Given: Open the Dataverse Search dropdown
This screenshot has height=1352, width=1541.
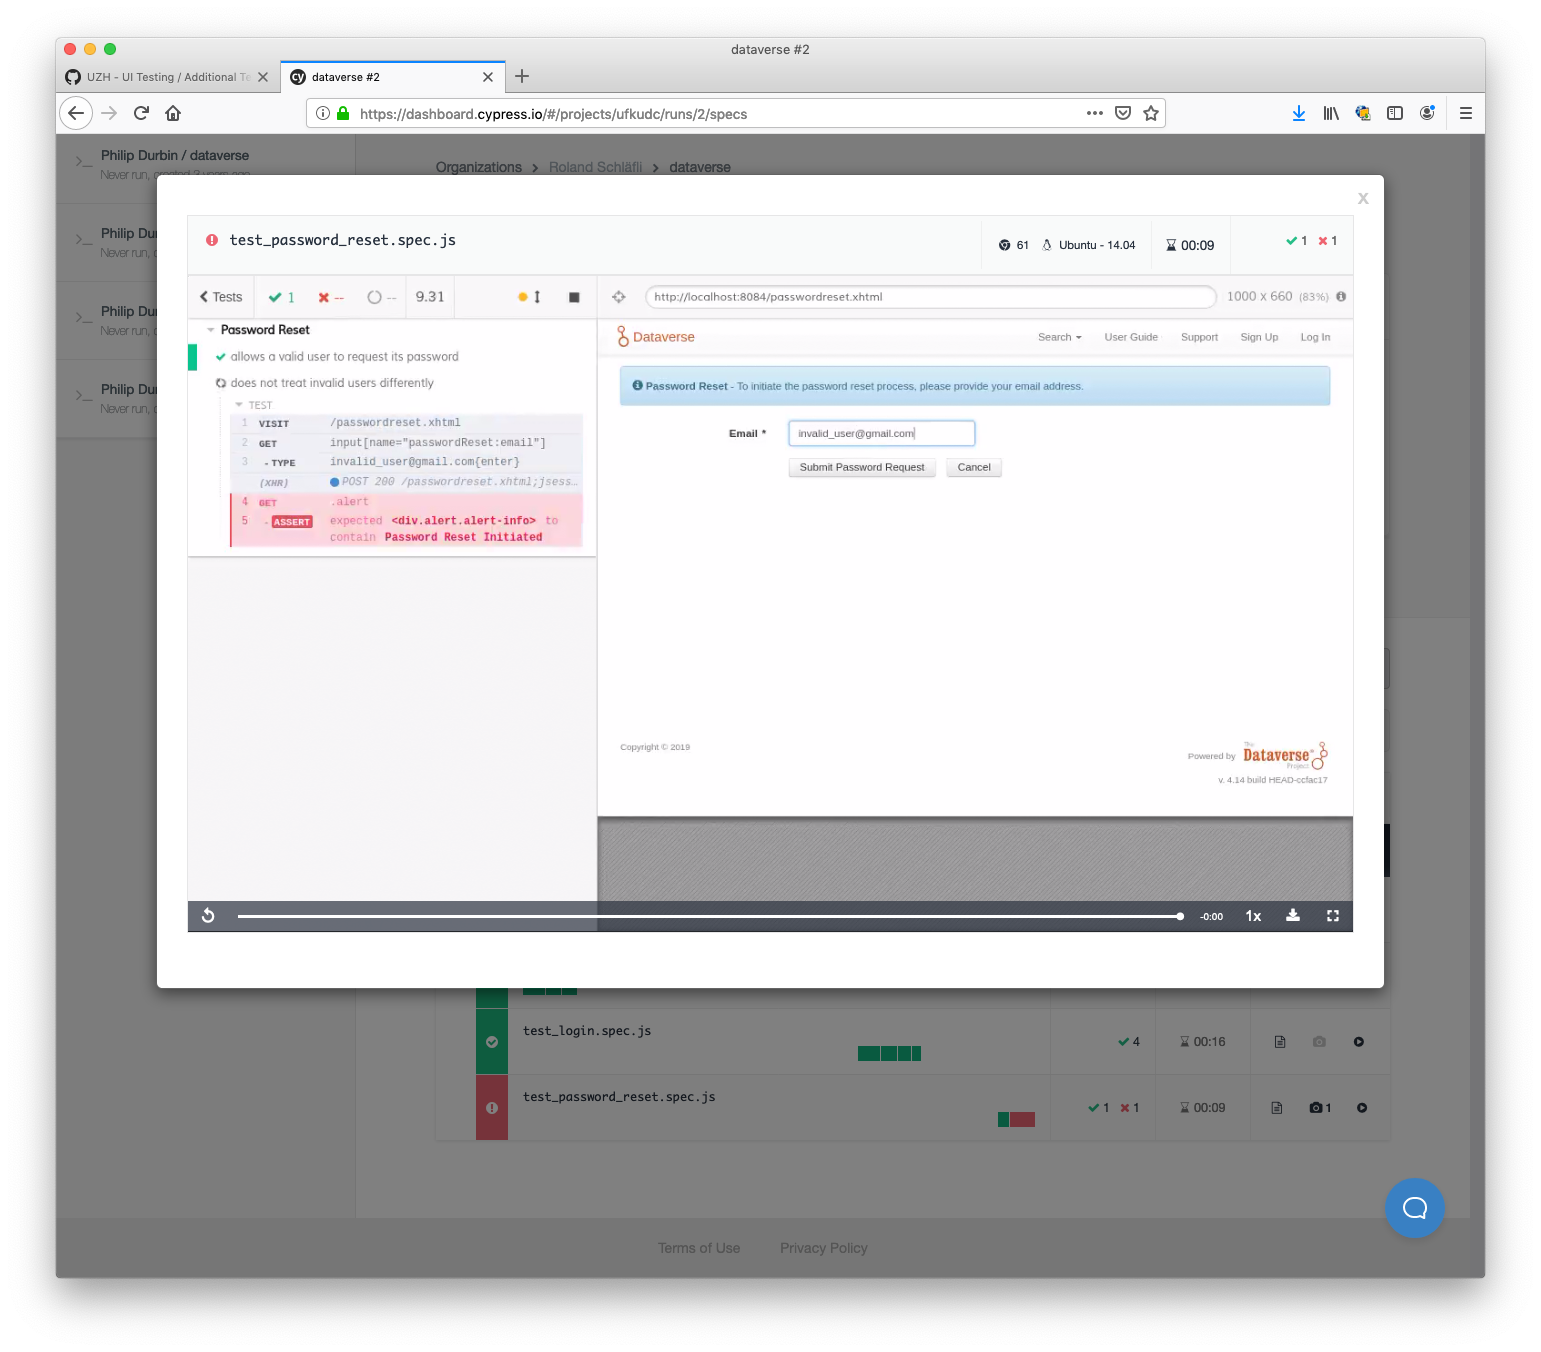Looking at the screenshot, I should [x=1059, y=337].
